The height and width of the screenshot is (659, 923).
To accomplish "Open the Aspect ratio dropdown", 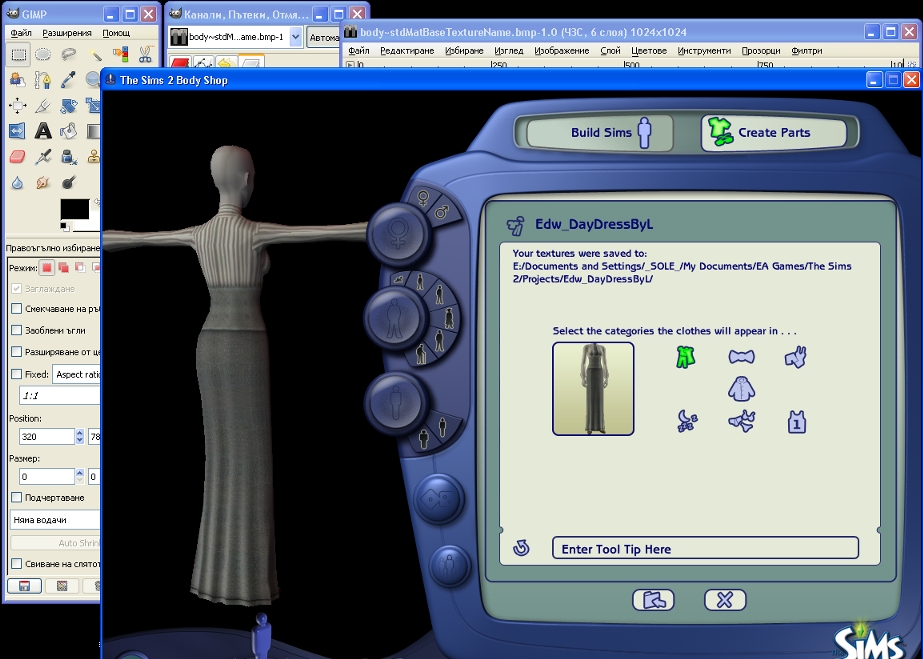I will (77, 374).
